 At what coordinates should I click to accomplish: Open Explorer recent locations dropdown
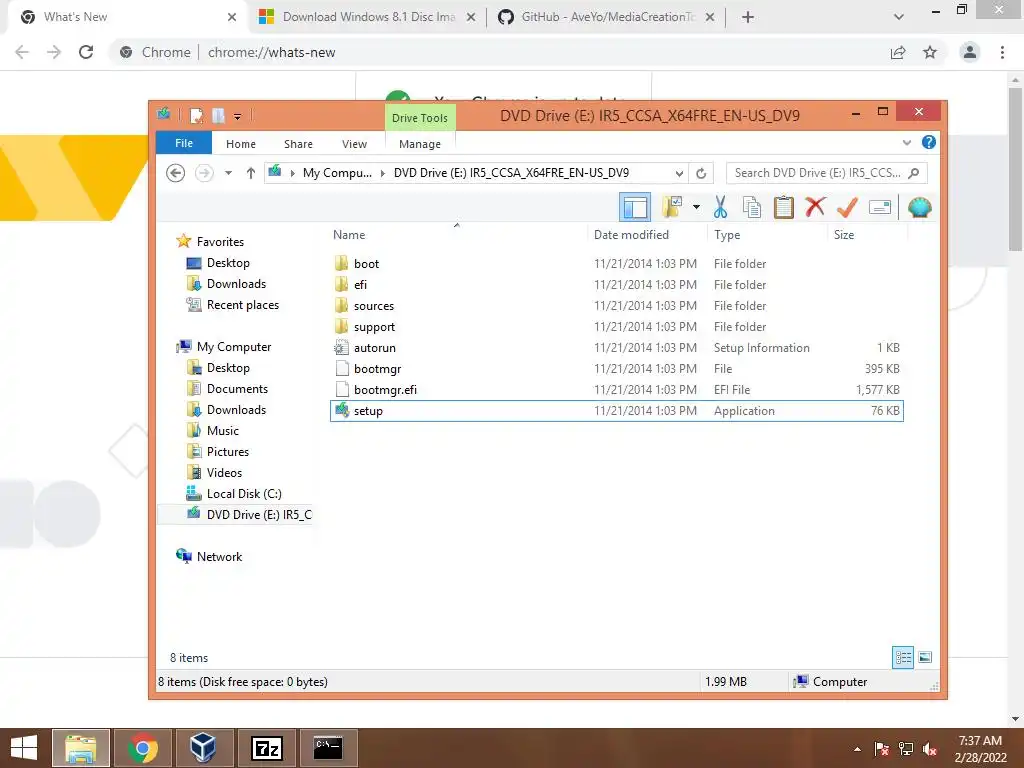tap(228, 173)
